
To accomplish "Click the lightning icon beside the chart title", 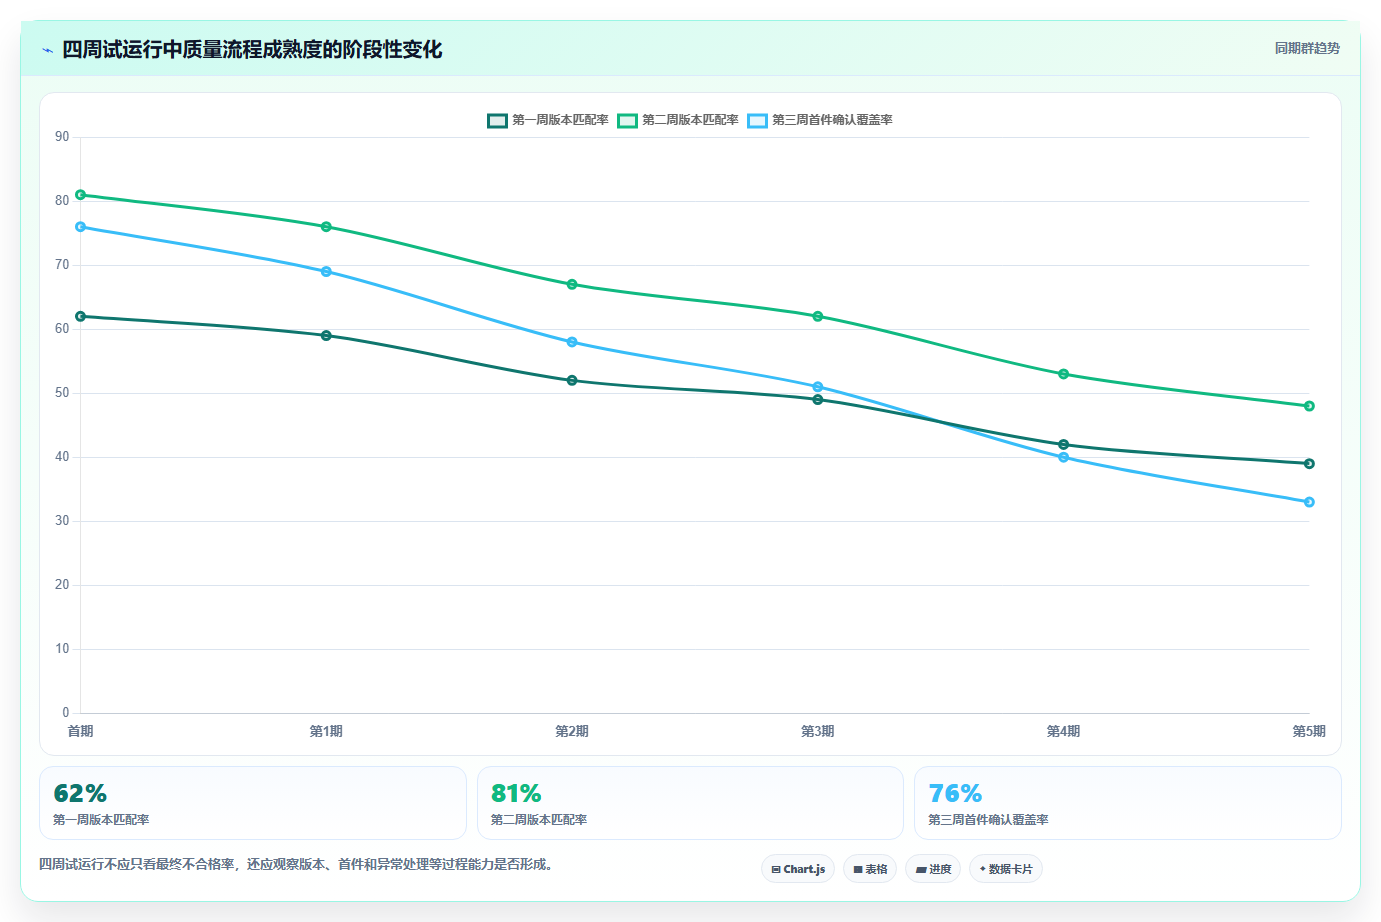I will [x=47, y=50].
